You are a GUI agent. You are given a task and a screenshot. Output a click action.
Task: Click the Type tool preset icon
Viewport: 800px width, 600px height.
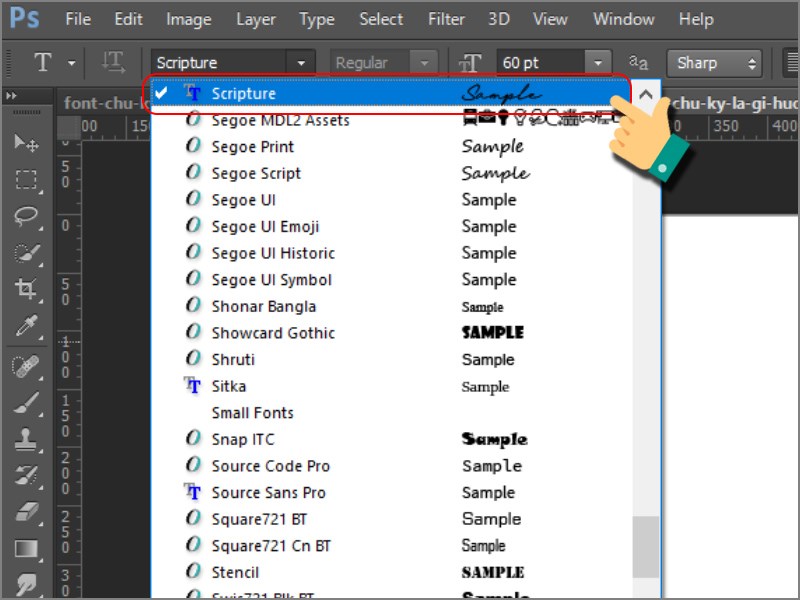pyautogui.click(x=43, y=62)
